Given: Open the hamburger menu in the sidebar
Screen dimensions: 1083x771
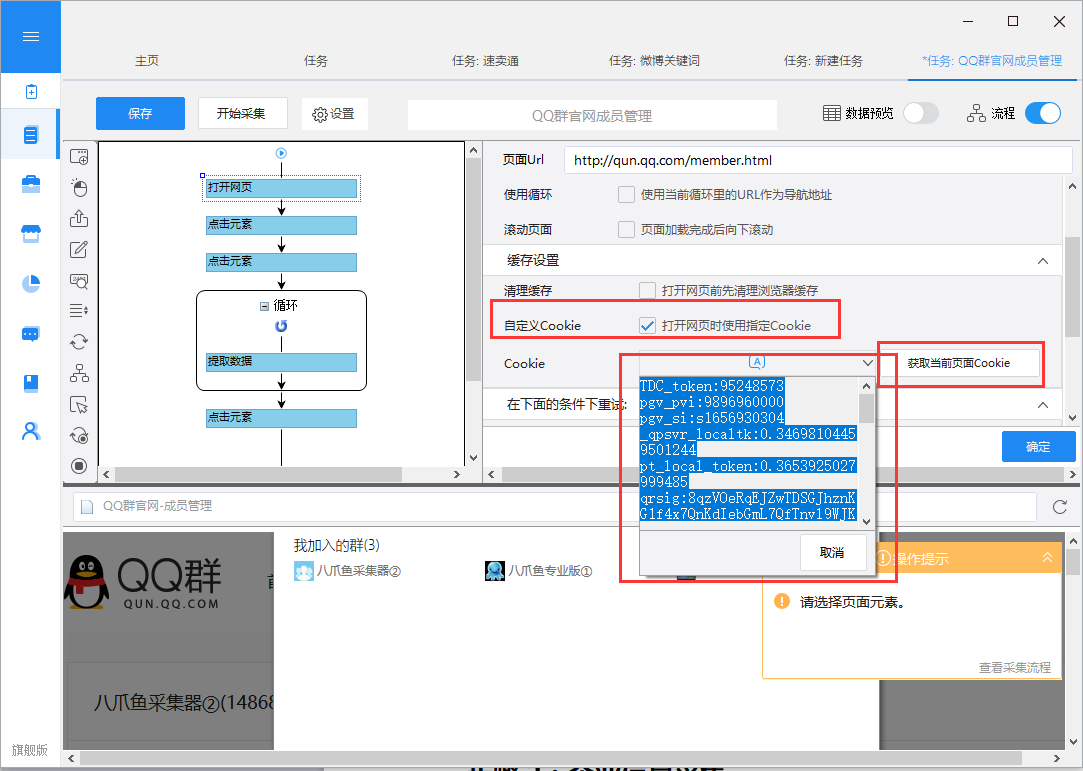Looking at the screenshot, I should click(x=31, y=37).
